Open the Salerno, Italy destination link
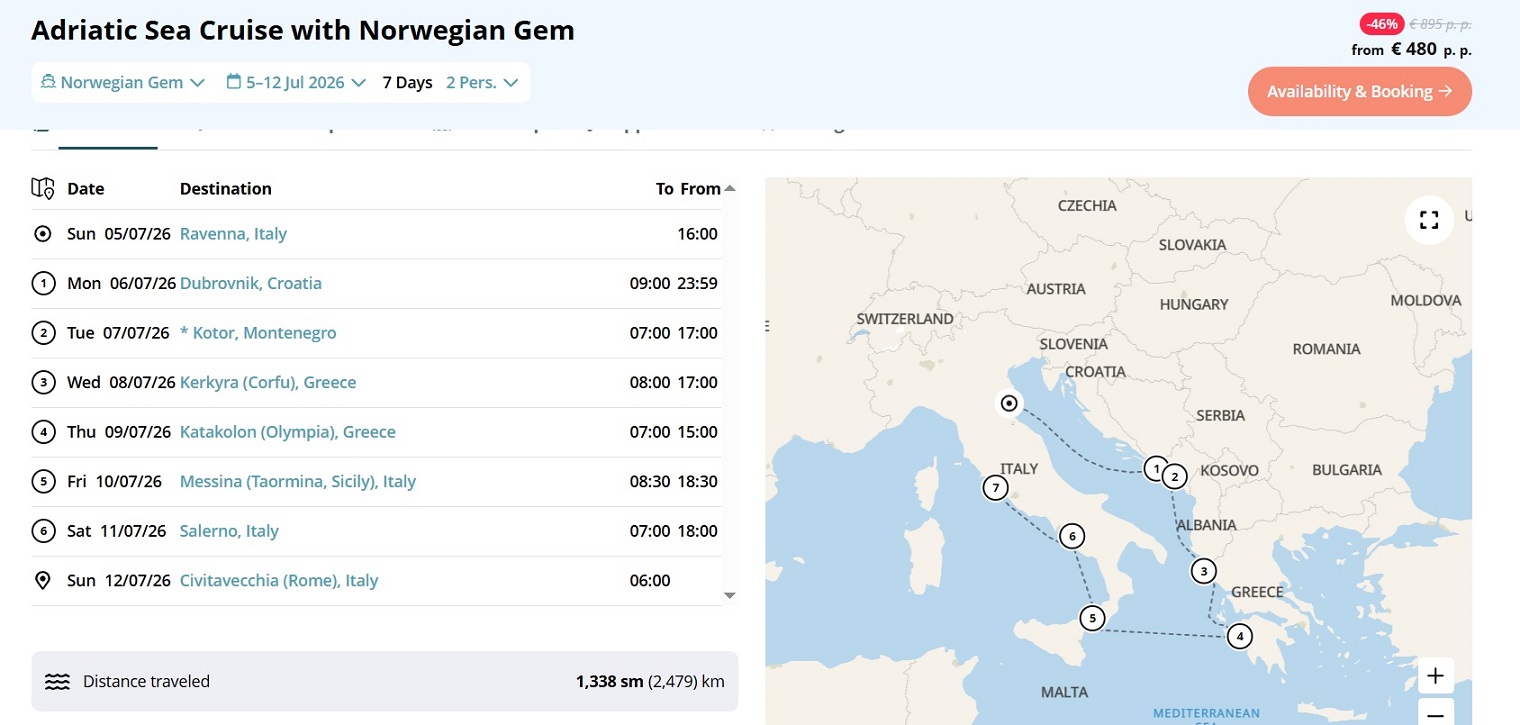 coord(229,531)
